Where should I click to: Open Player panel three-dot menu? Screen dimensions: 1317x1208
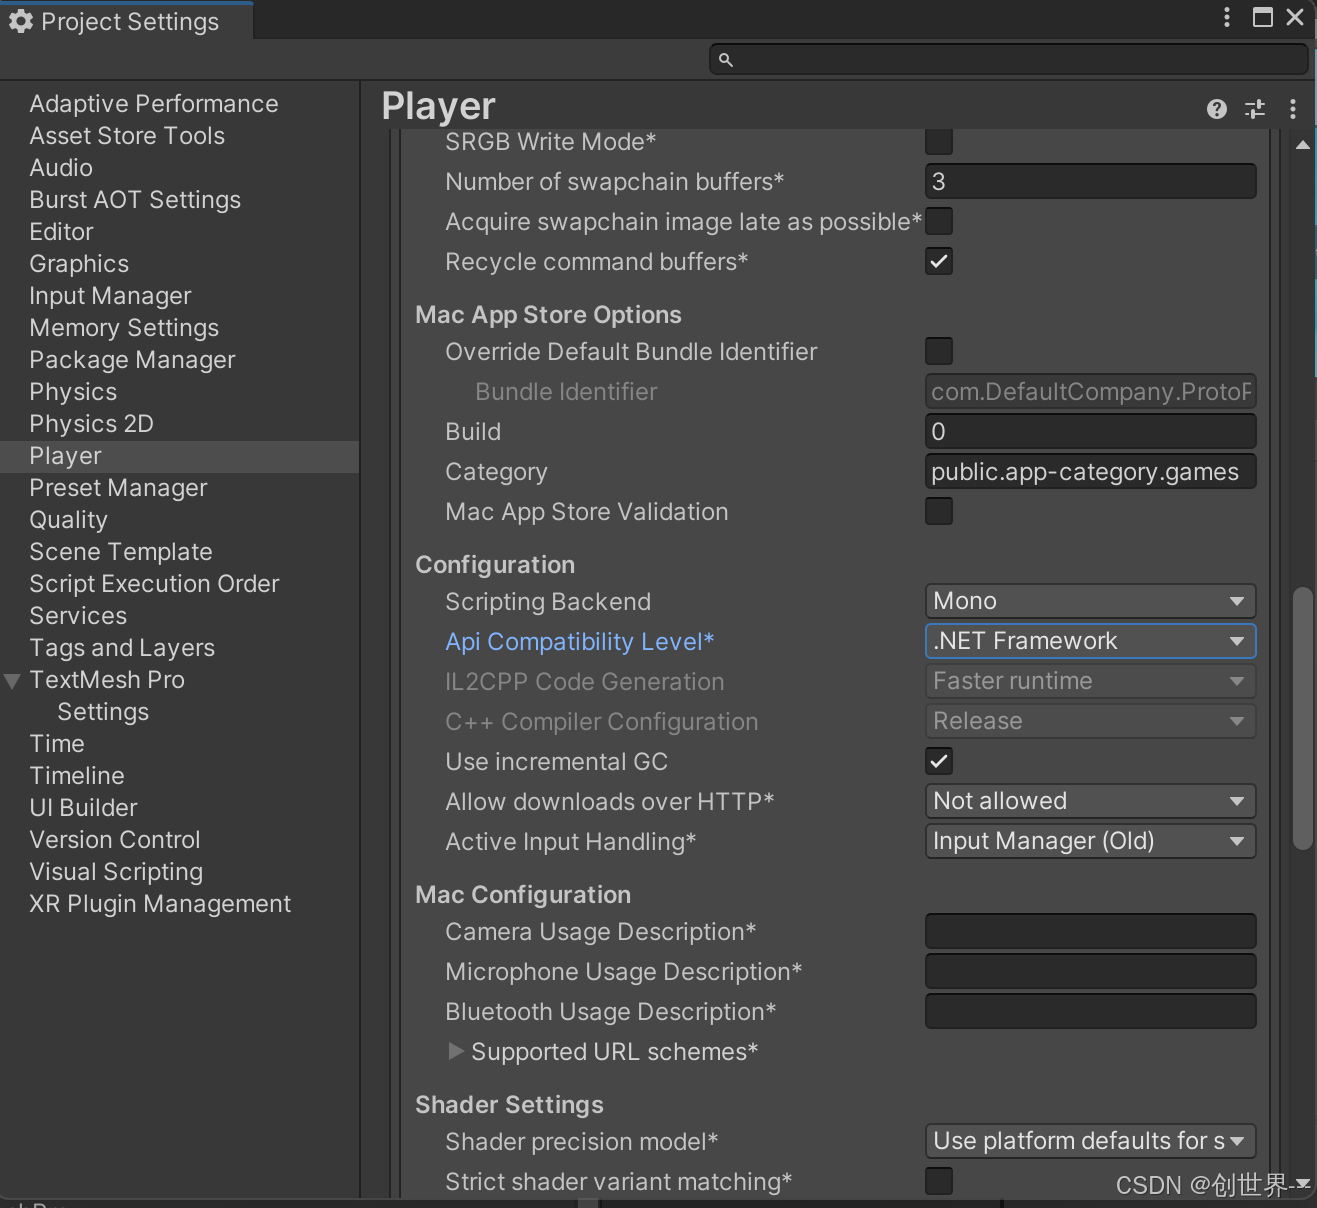click(1293, 109)
